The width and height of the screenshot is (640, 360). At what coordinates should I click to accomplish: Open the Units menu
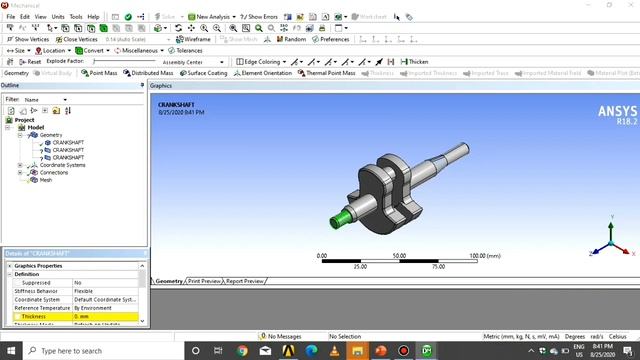pos(58,17)
